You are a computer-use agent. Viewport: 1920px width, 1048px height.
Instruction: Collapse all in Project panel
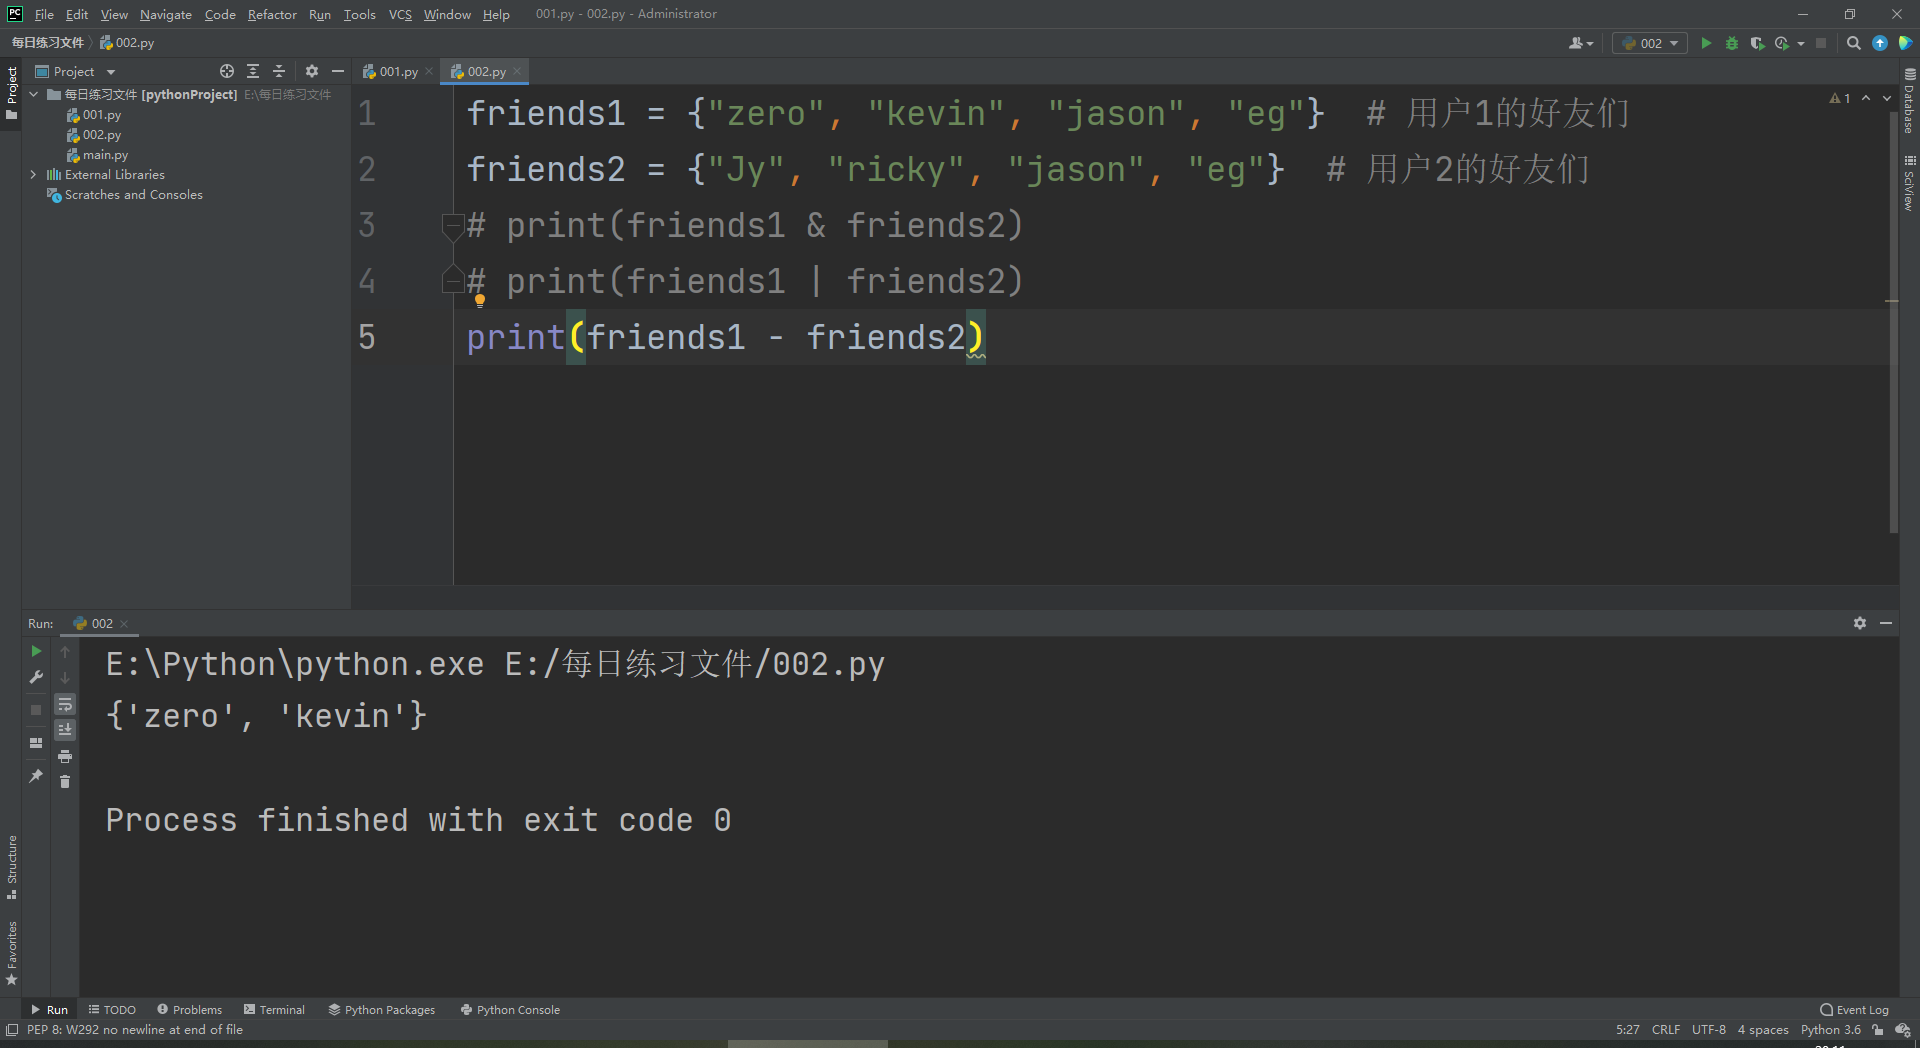279,71
